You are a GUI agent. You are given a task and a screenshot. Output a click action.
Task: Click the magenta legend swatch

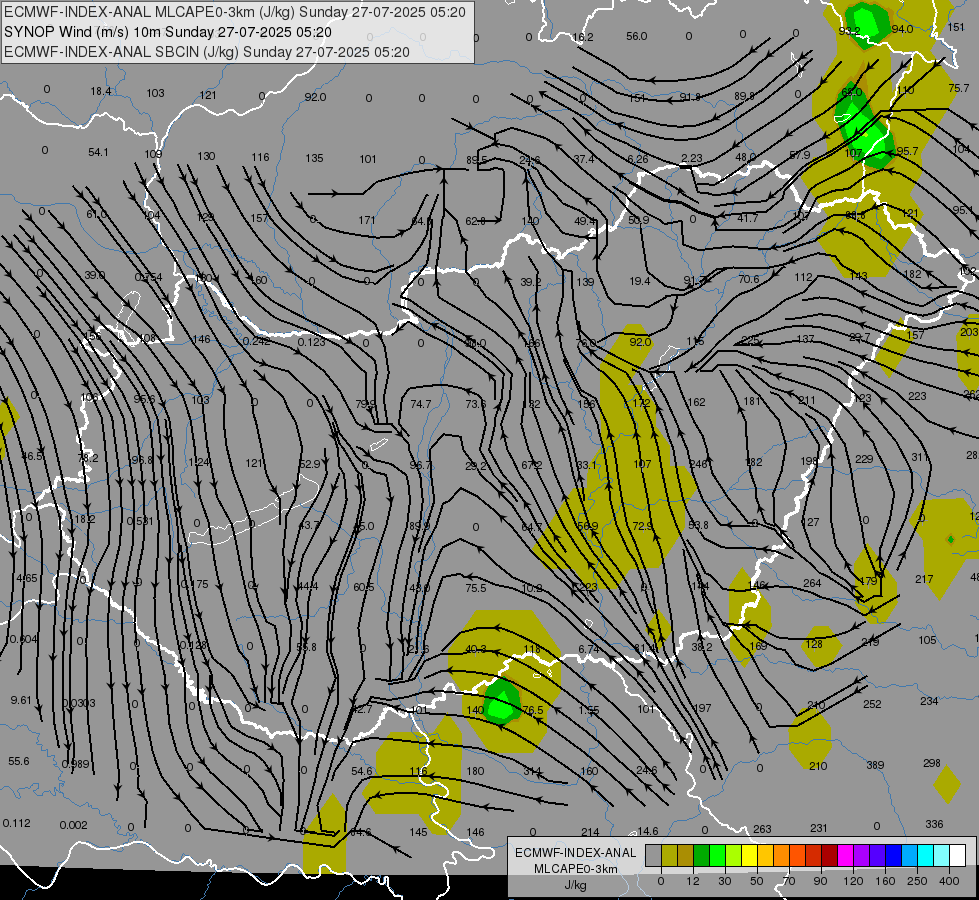(846, 855)
